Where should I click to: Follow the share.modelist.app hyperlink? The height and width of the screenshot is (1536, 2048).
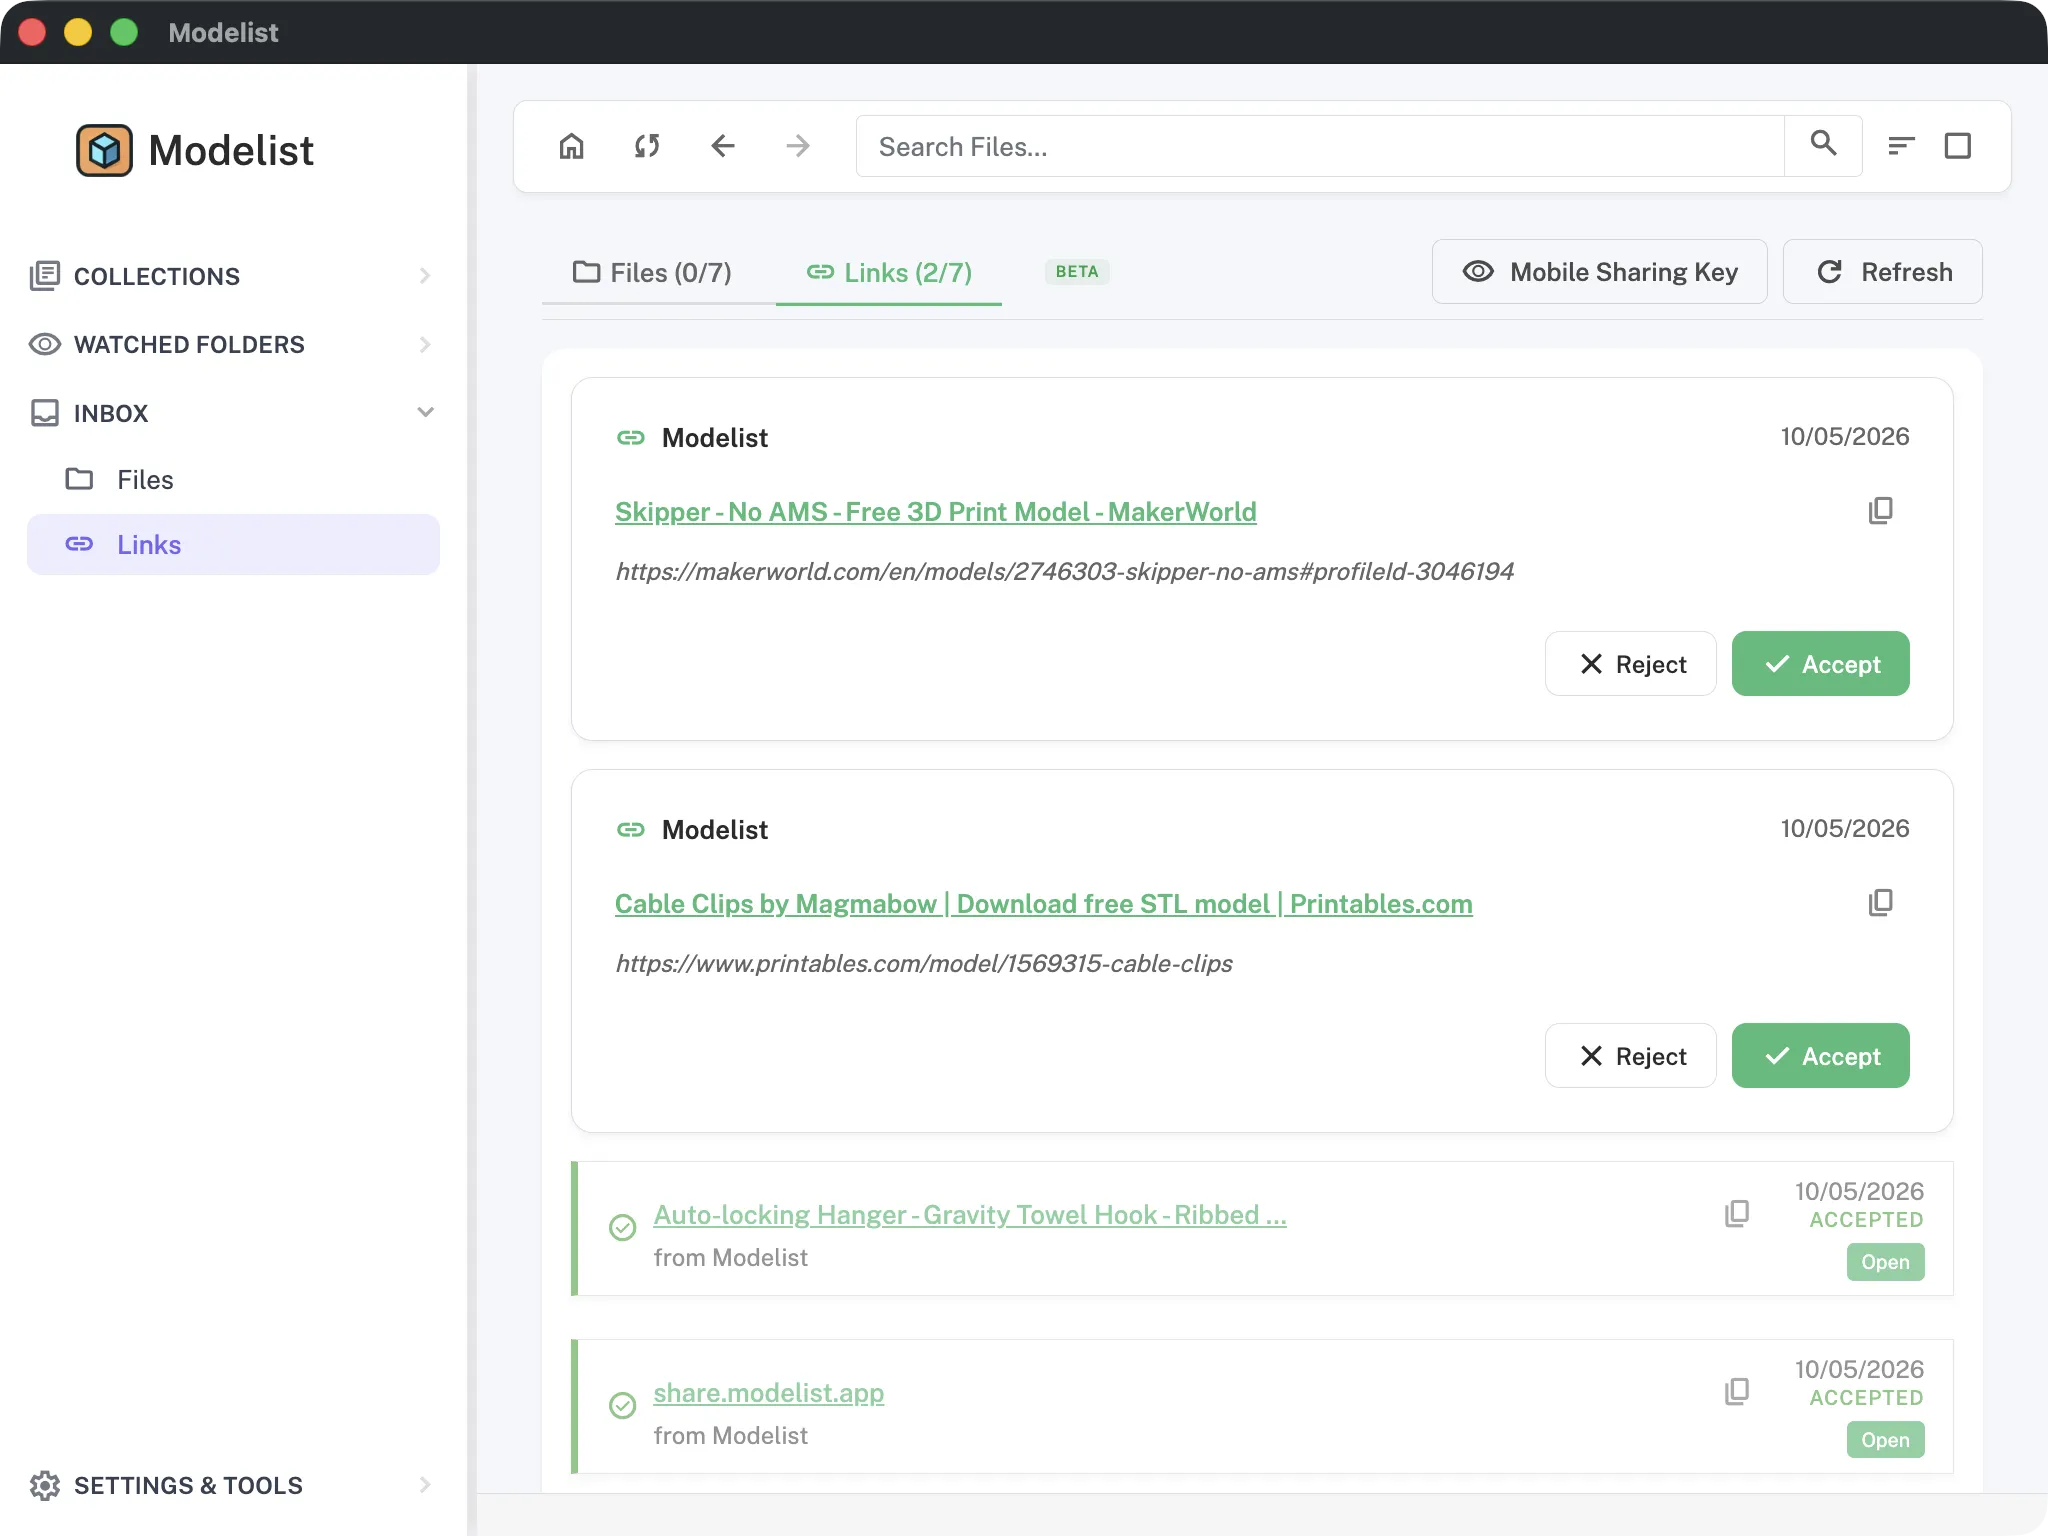click(x=769, y=1393)
